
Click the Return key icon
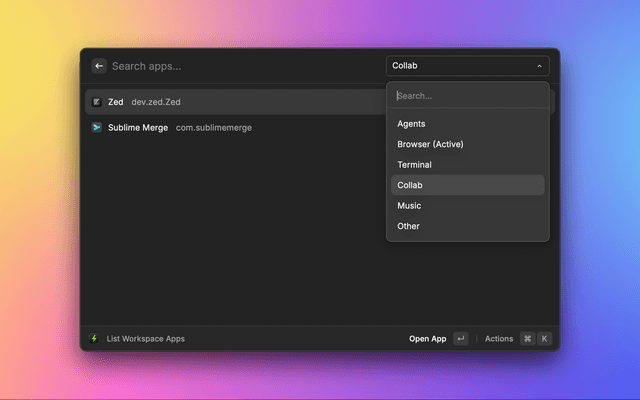[x=460, y=338]
